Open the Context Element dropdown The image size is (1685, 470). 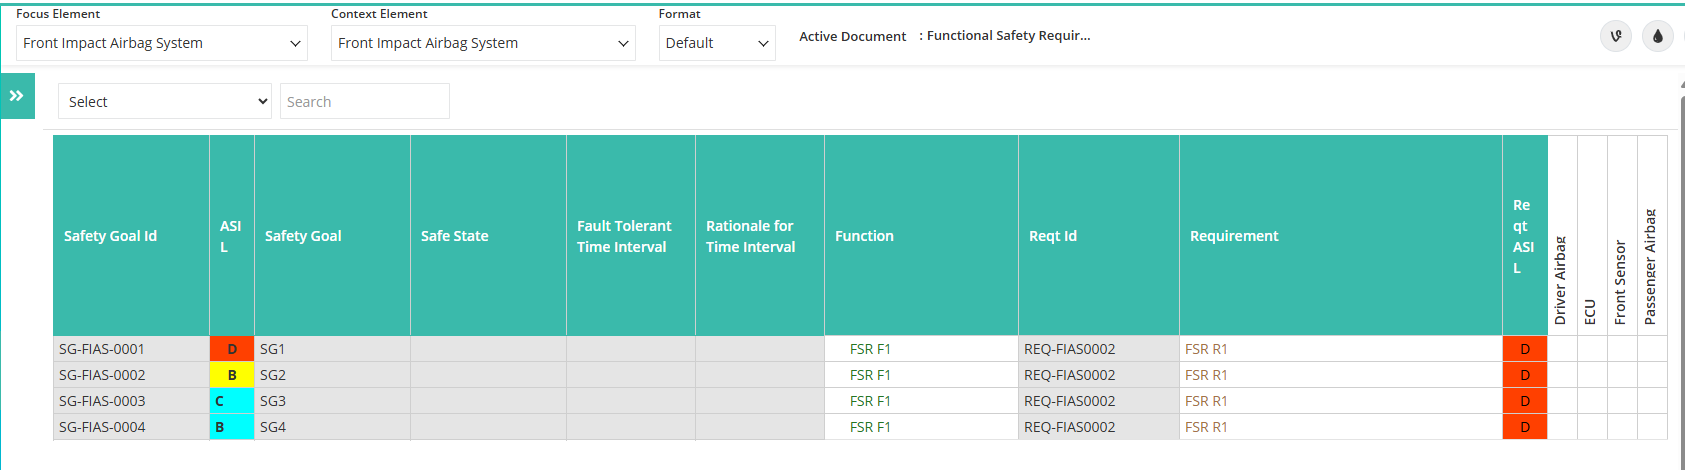[x=483, y=43]
